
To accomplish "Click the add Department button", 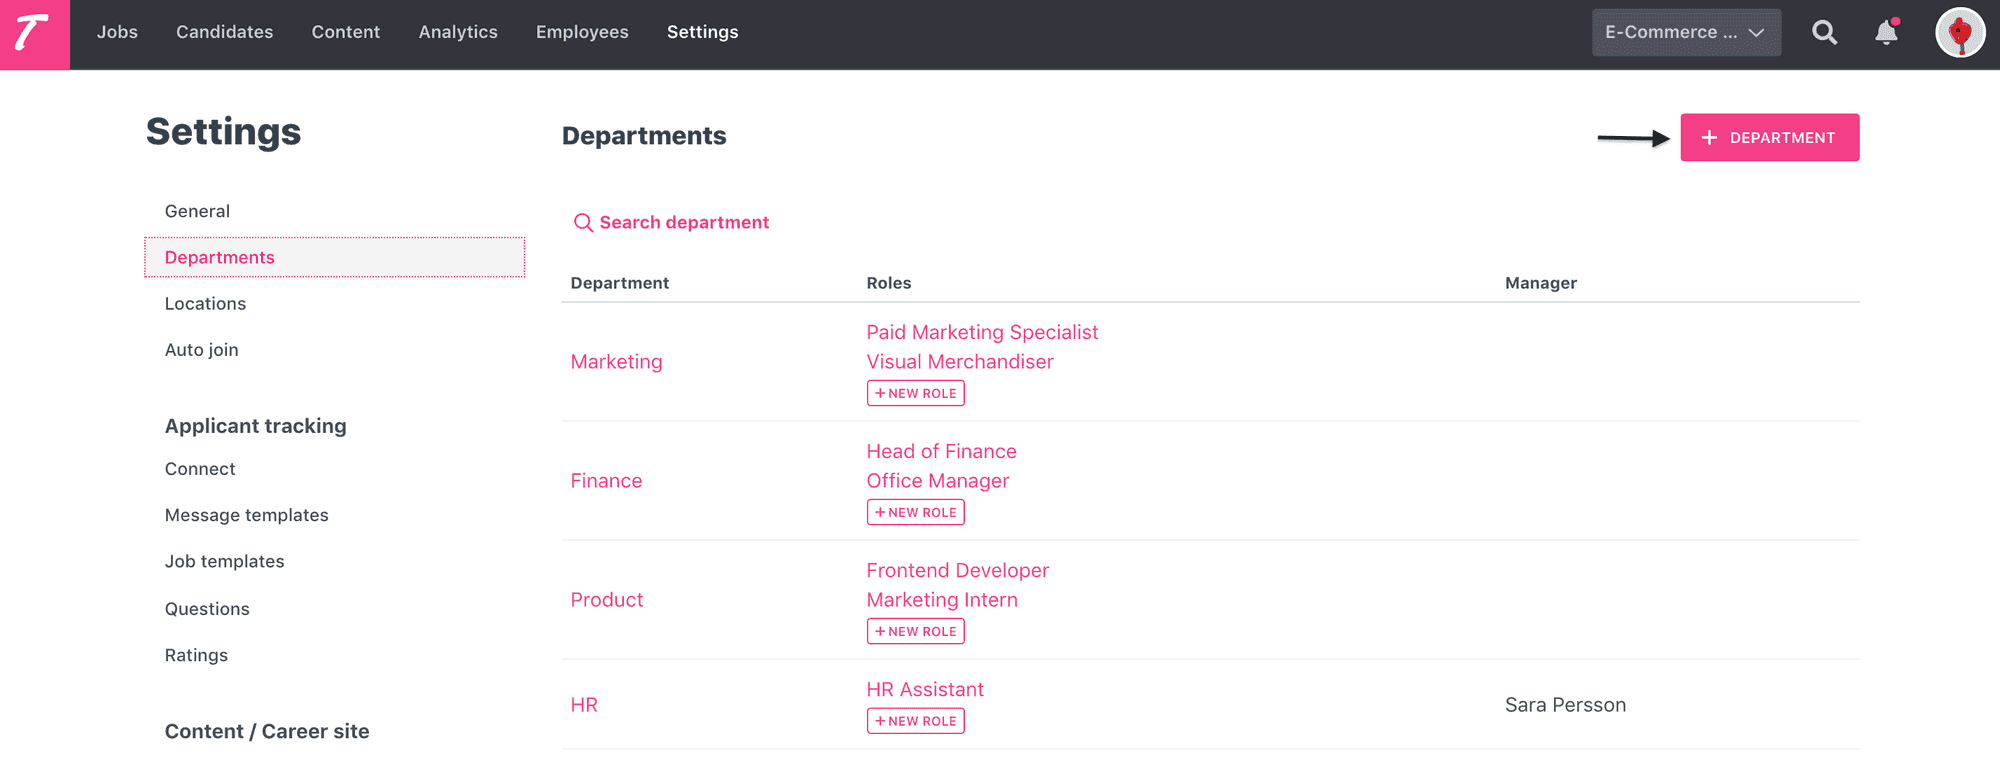I will (1769, 137).
